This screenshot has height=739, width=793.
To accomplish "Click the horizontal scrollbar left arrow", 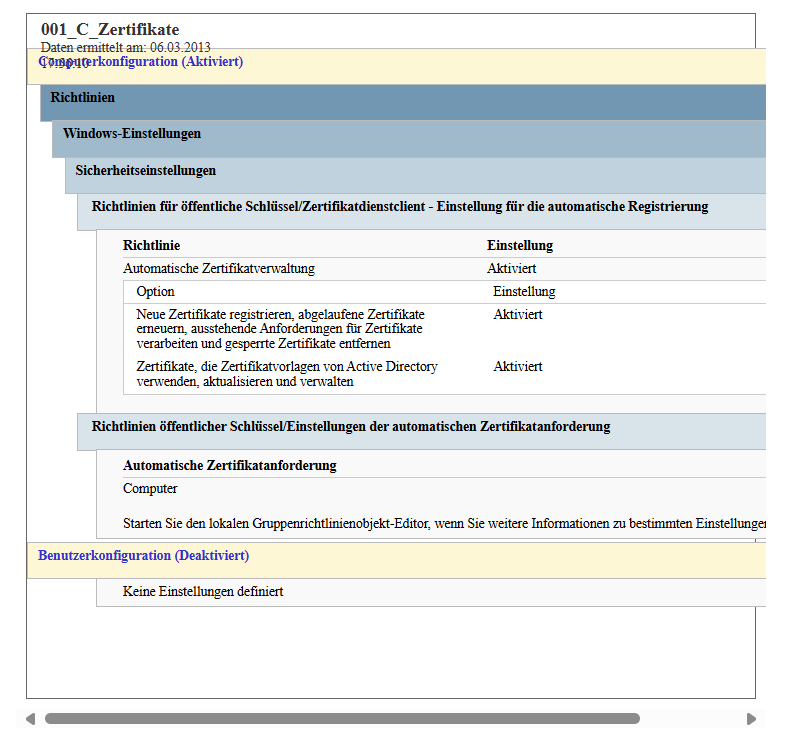I will pos(30,719).
